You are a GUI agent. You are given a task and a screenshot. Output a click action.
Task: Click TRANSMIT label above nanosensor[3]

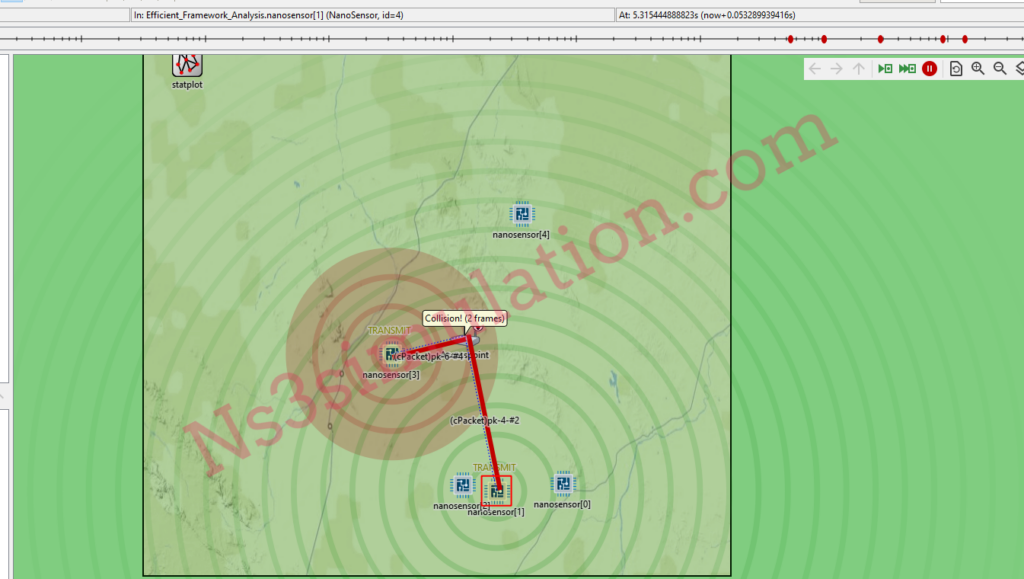(389, 330)
